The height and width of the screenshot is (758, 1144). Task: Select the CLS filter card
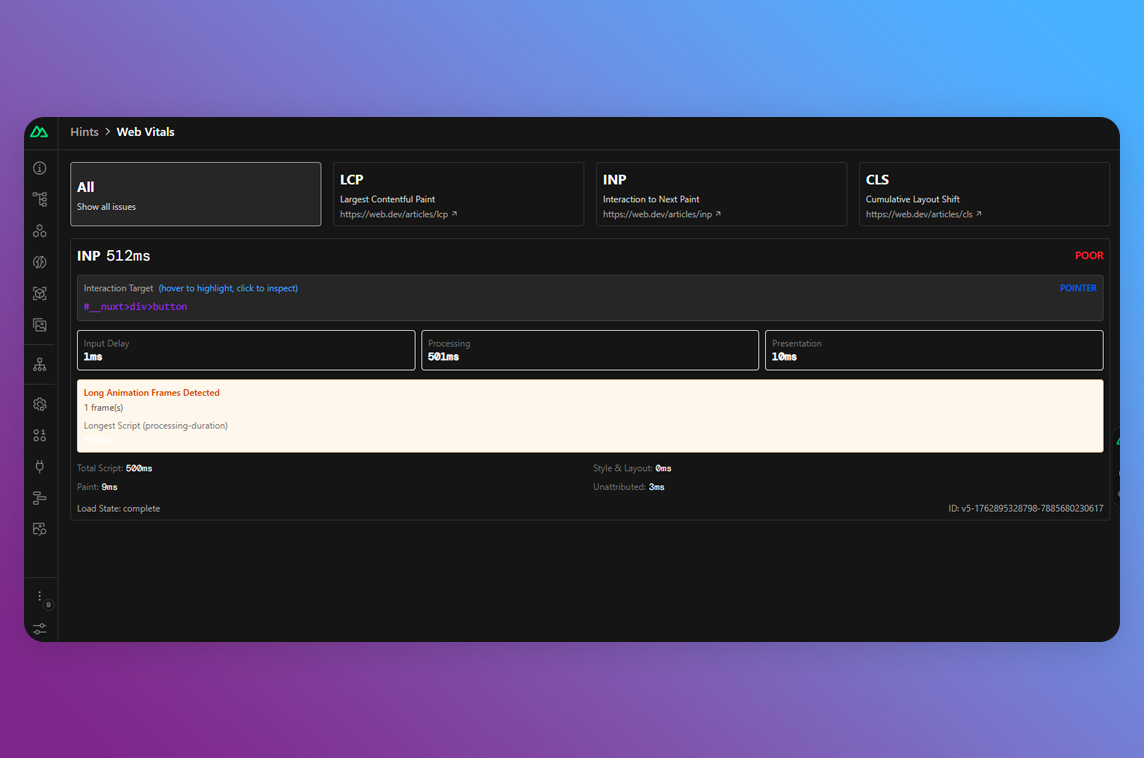984,194
